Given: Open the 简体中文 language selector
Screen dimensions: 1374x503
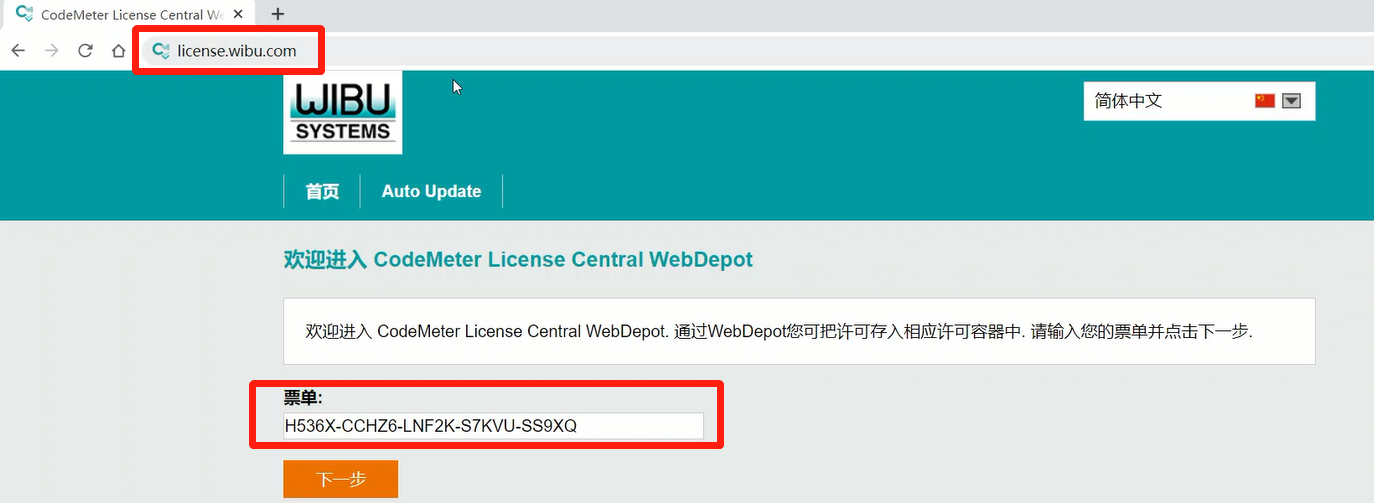Looking at the screenshot, I should pyautogui.click(x=1199, y=101).
